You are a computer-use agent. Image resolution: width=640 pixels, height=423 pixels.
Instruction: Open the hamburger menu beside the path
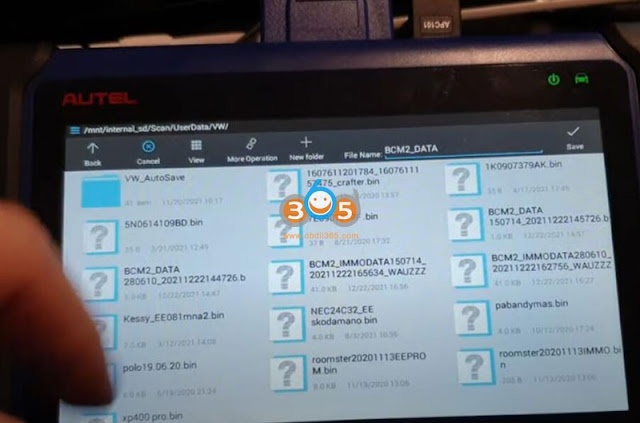click(x=75, y=130)
